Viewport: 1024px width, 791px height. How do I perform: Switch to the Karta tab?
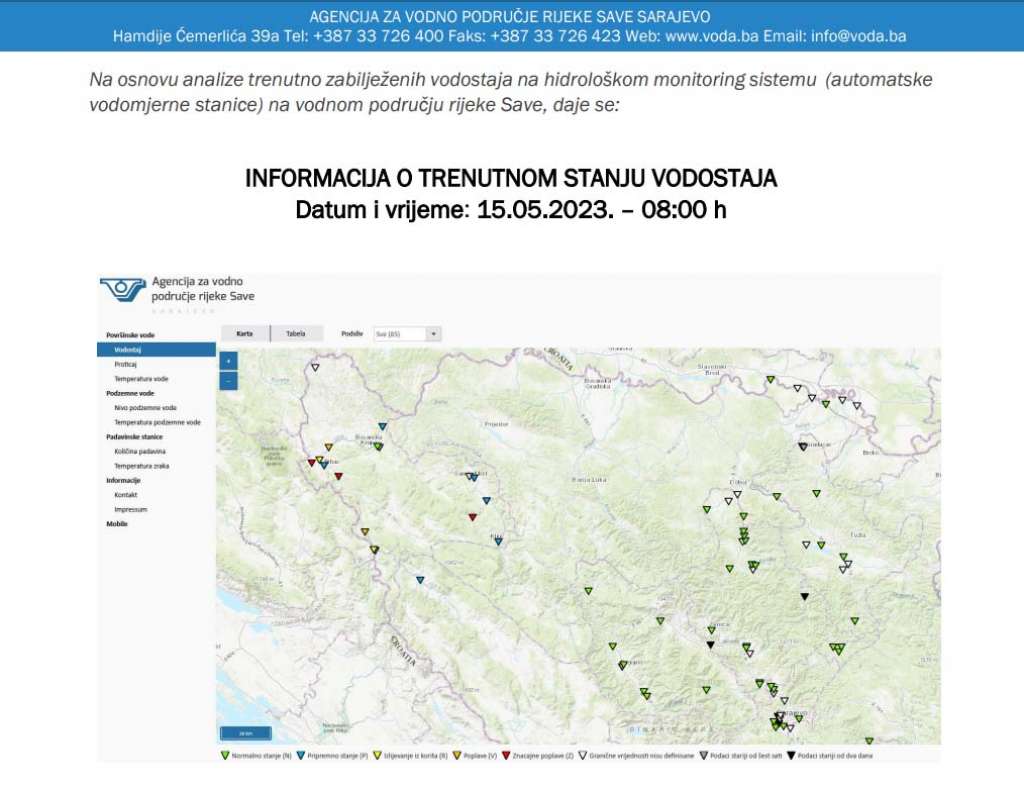pos(244,333)
